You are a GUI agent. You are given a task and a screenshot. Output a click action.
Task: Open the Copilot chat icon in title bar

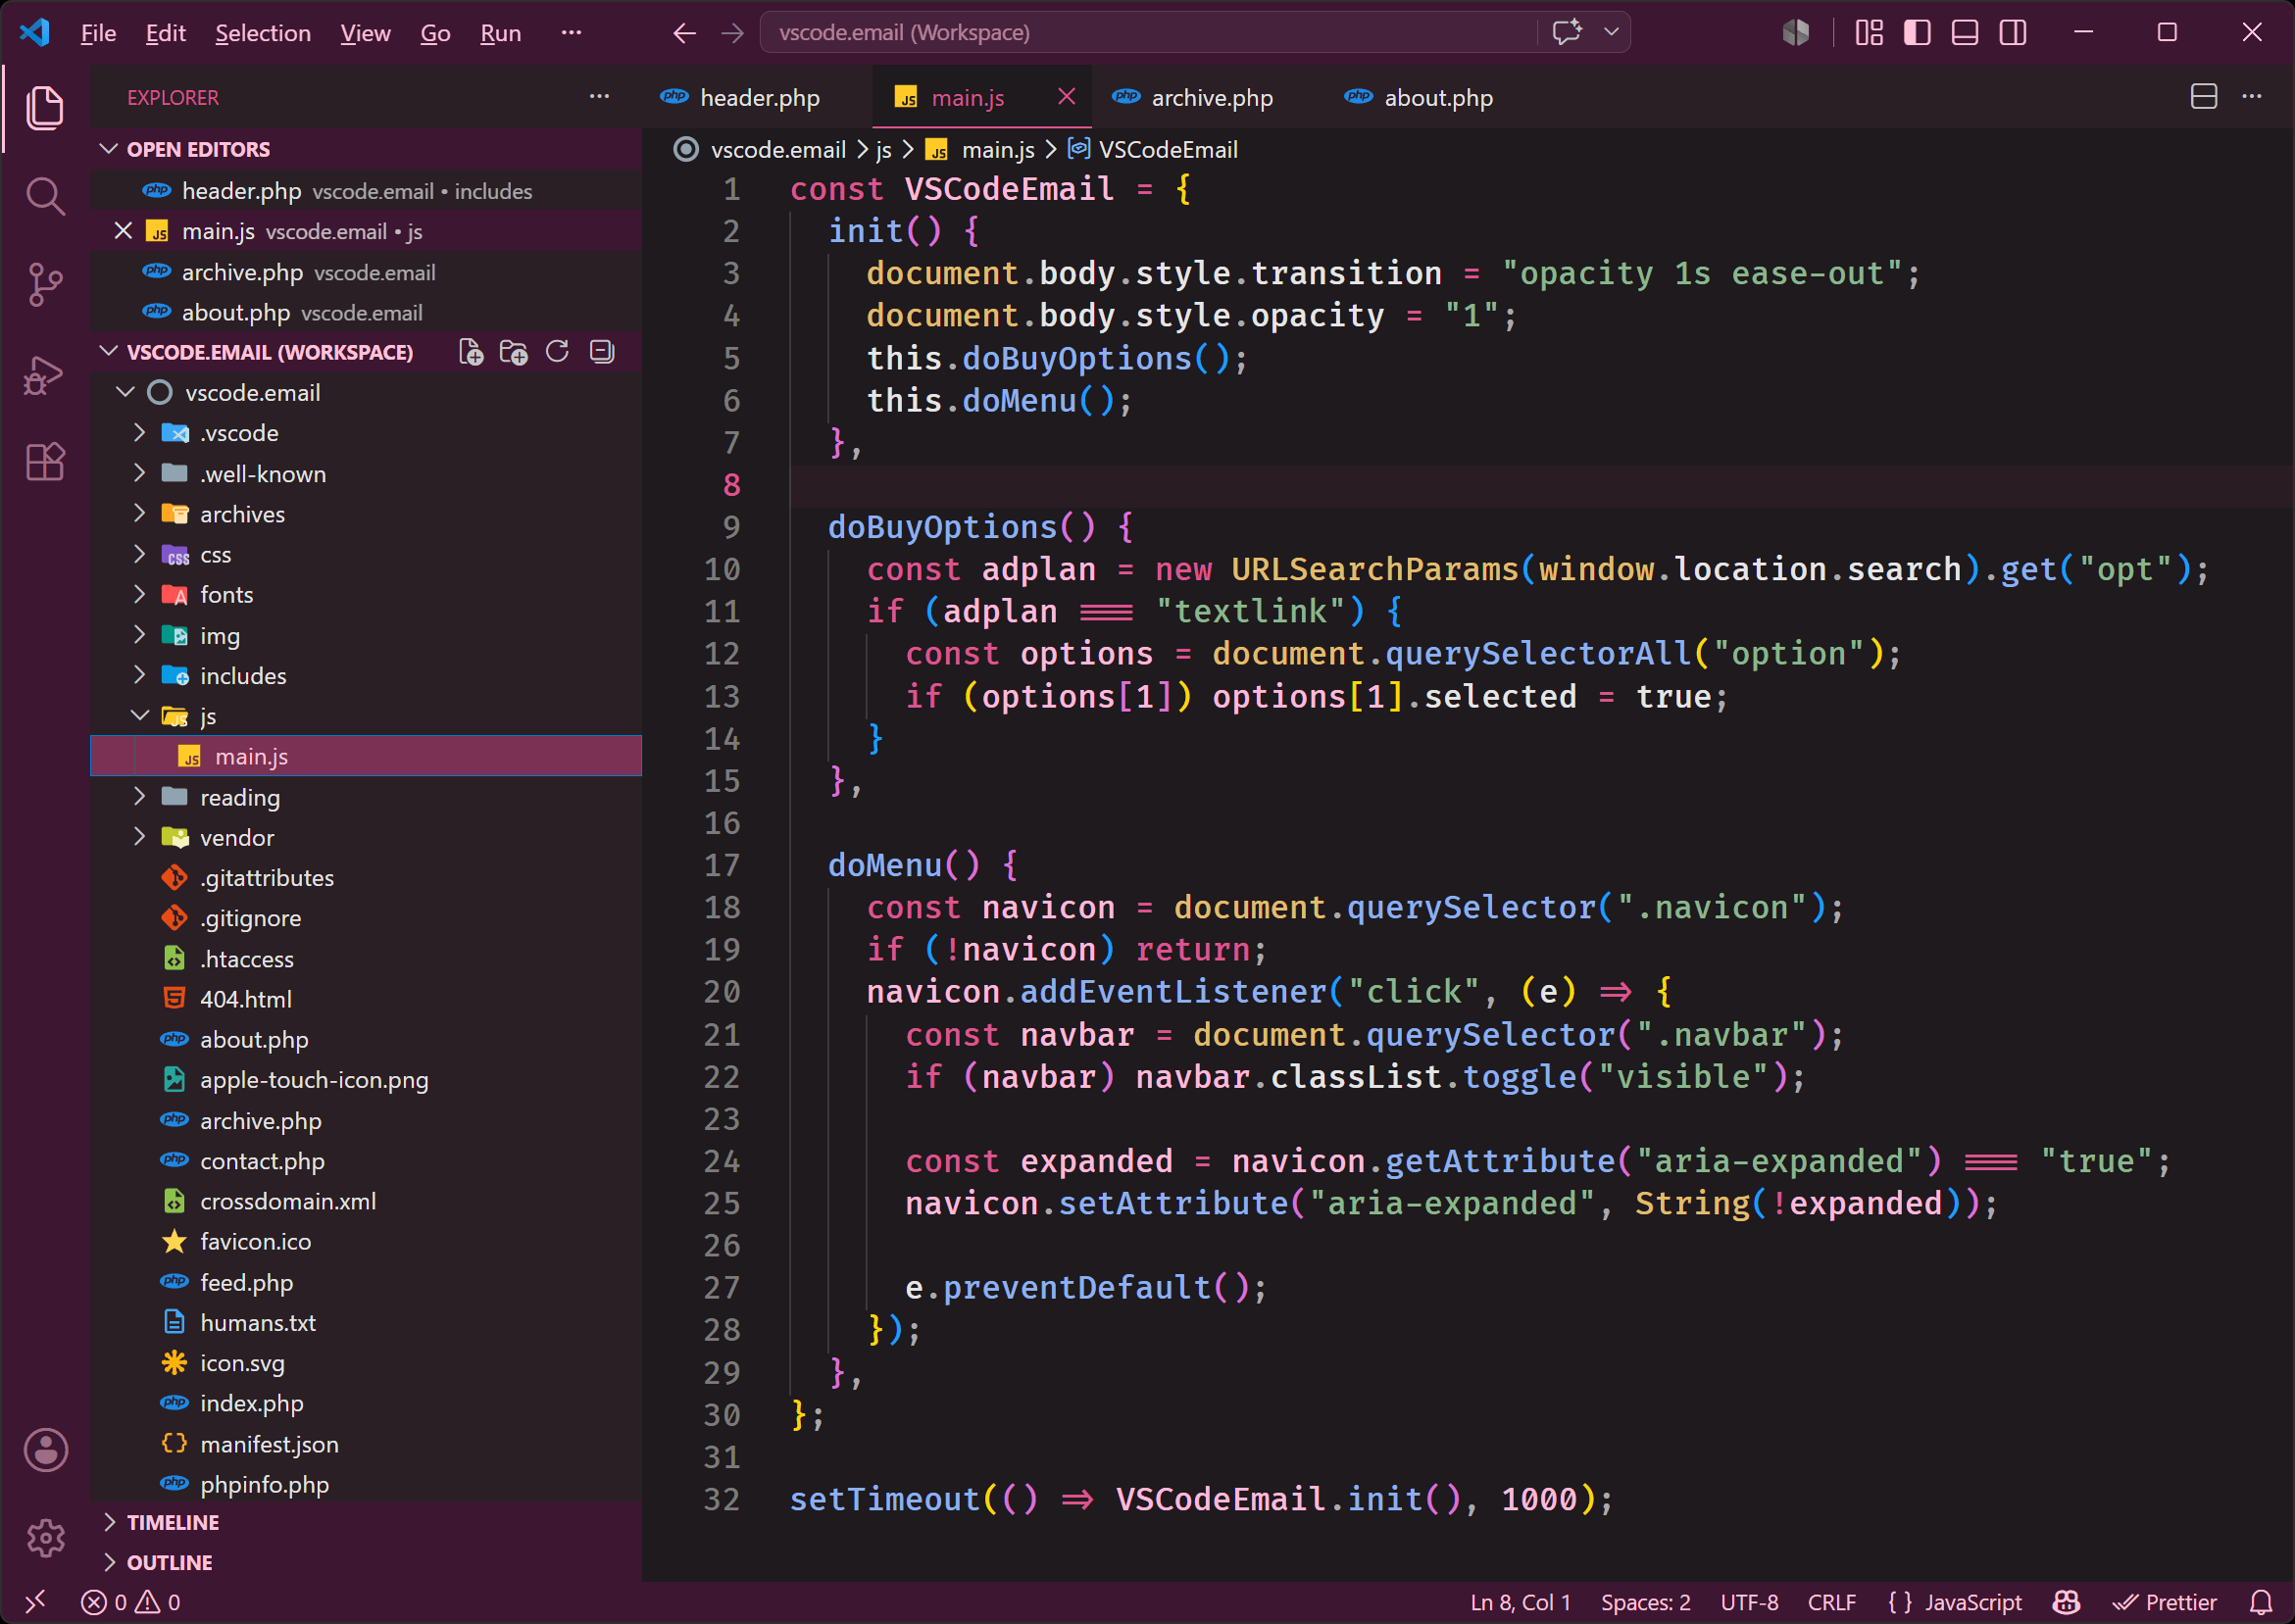[1567, 32]
